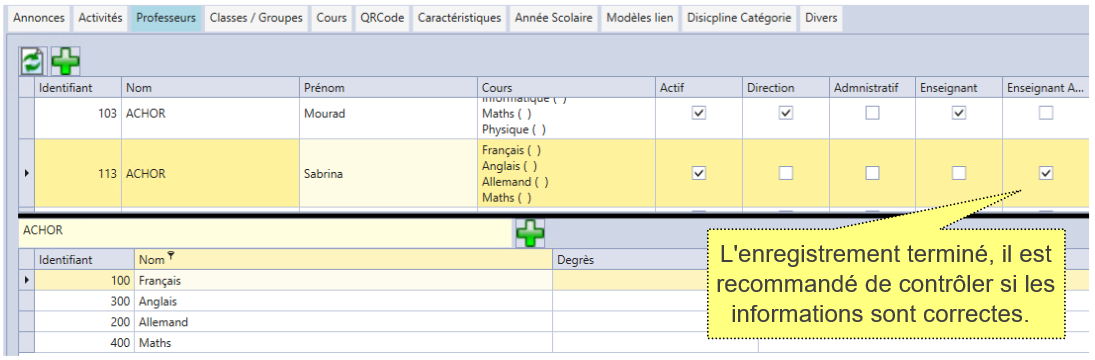Check Admnistratif box for Mourad
Viewport: 1095px width, 360px height.
coord(872,113)
